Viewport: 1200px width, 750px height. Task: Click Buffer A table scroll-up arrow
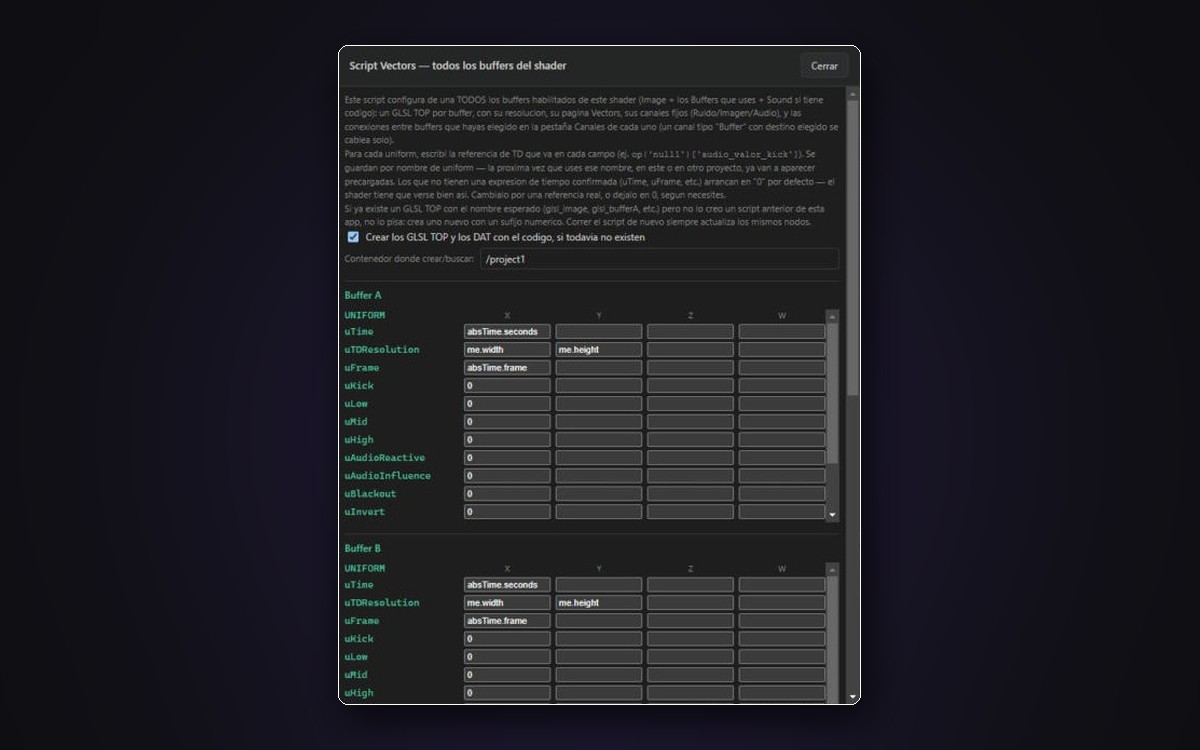833,316
